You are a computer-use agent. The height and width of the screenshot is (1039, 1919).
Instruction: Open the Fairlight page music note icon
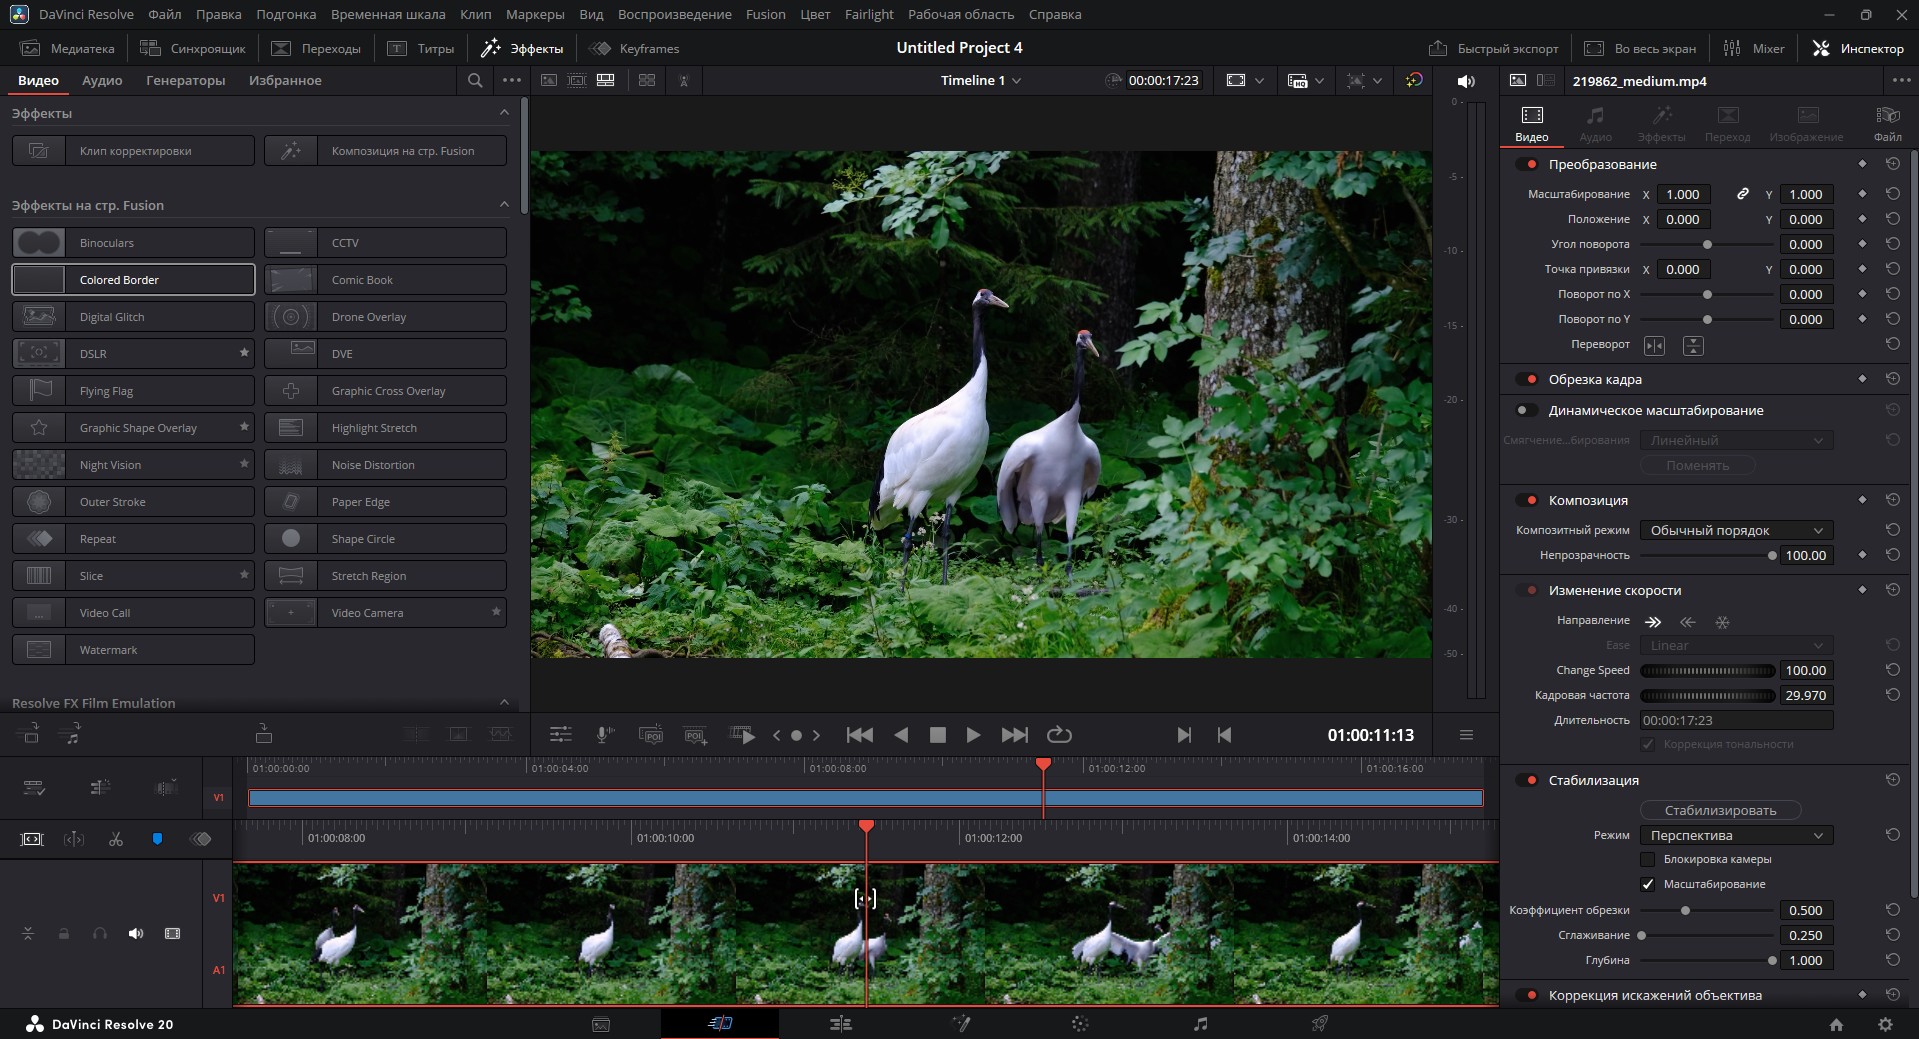(x=1200, y=1023)
